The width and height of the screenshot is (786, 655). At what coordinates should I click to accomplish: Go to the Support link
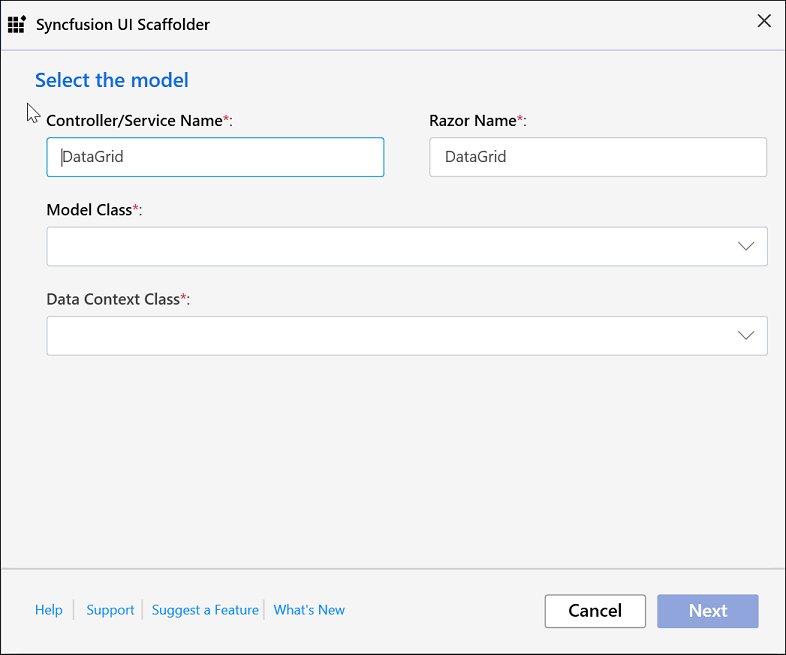pos(110,610)
